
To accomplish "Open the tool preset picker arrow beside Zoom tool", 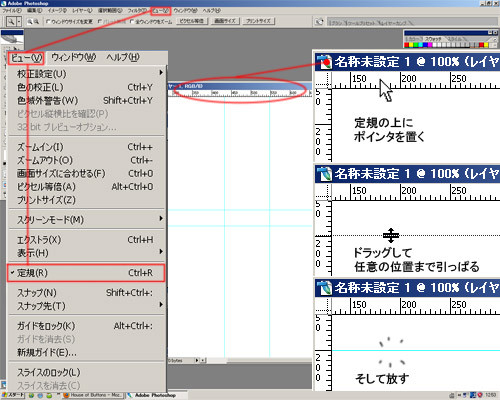I will [19, 22].
